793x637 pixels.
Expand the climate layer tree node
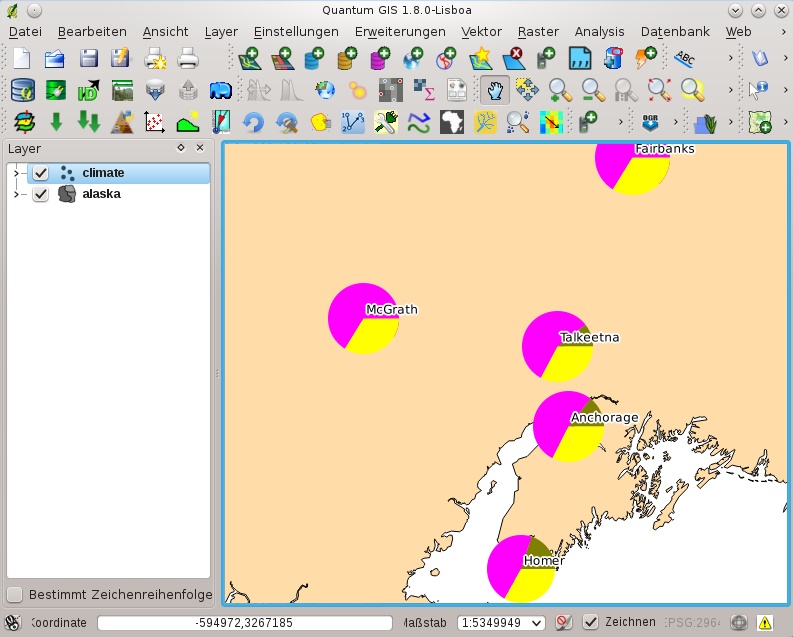(x=16, y=173)
